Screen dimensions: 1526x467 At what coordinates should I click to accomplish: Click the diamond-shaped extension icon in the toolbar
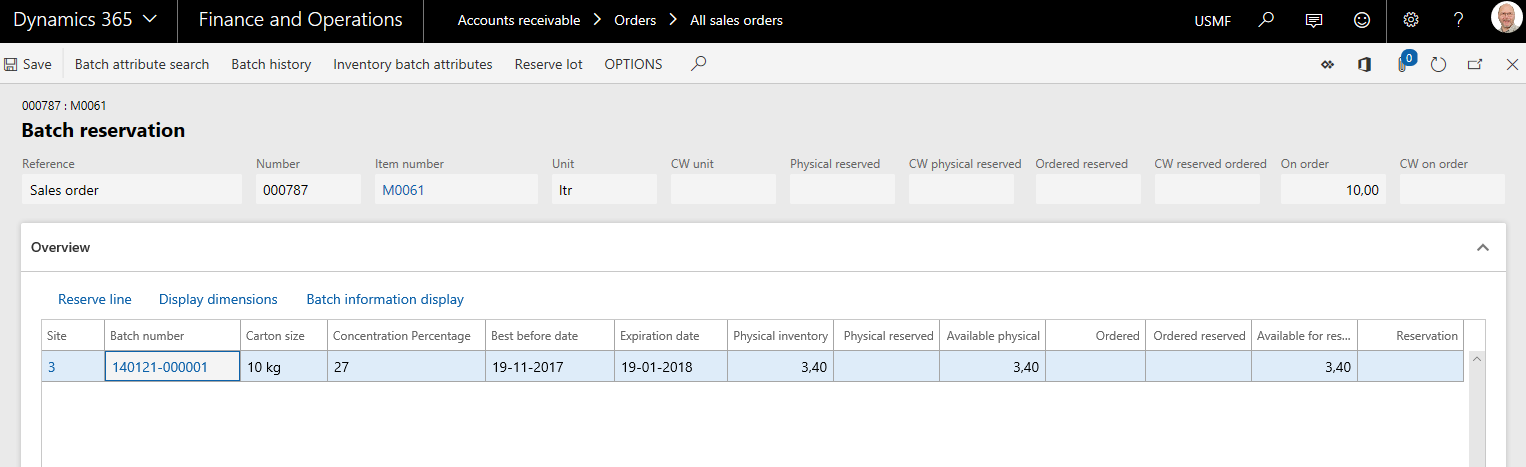[1328, 64]
